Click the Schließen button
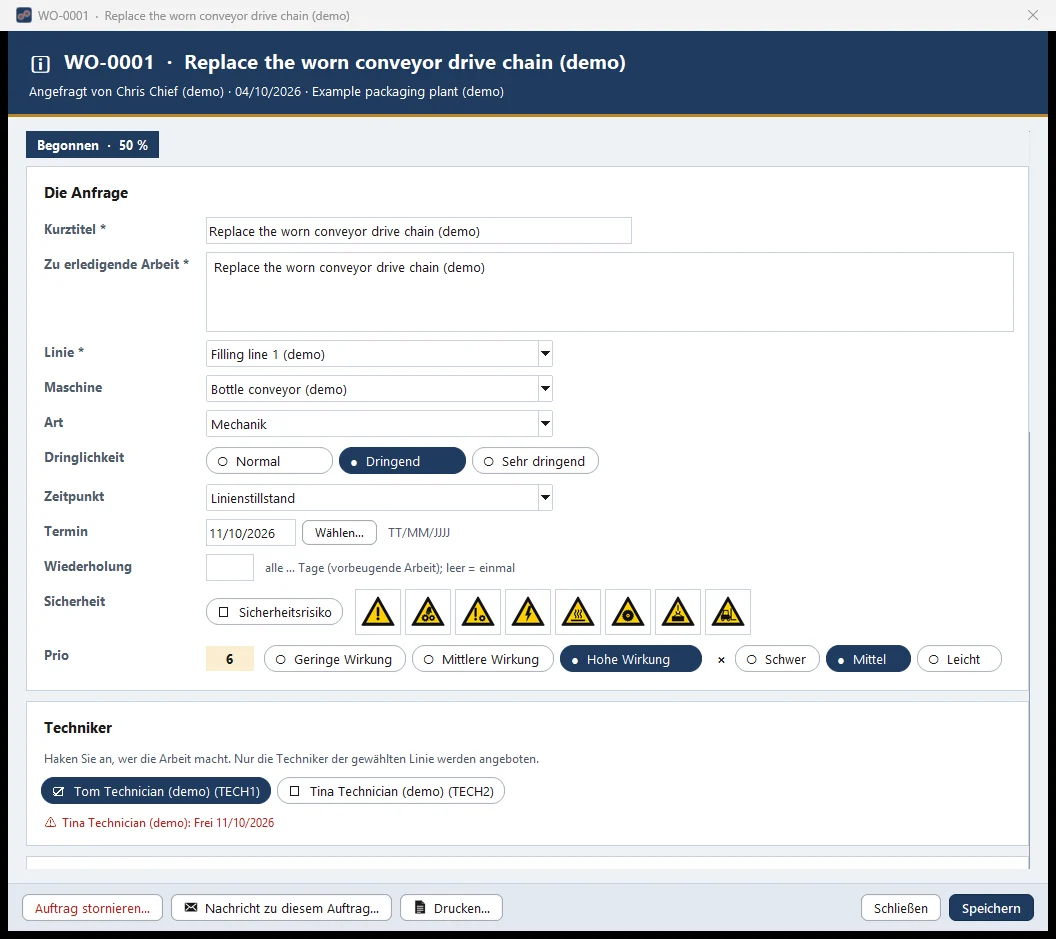Screen dimensions: 1056x939 pos(900,908)
